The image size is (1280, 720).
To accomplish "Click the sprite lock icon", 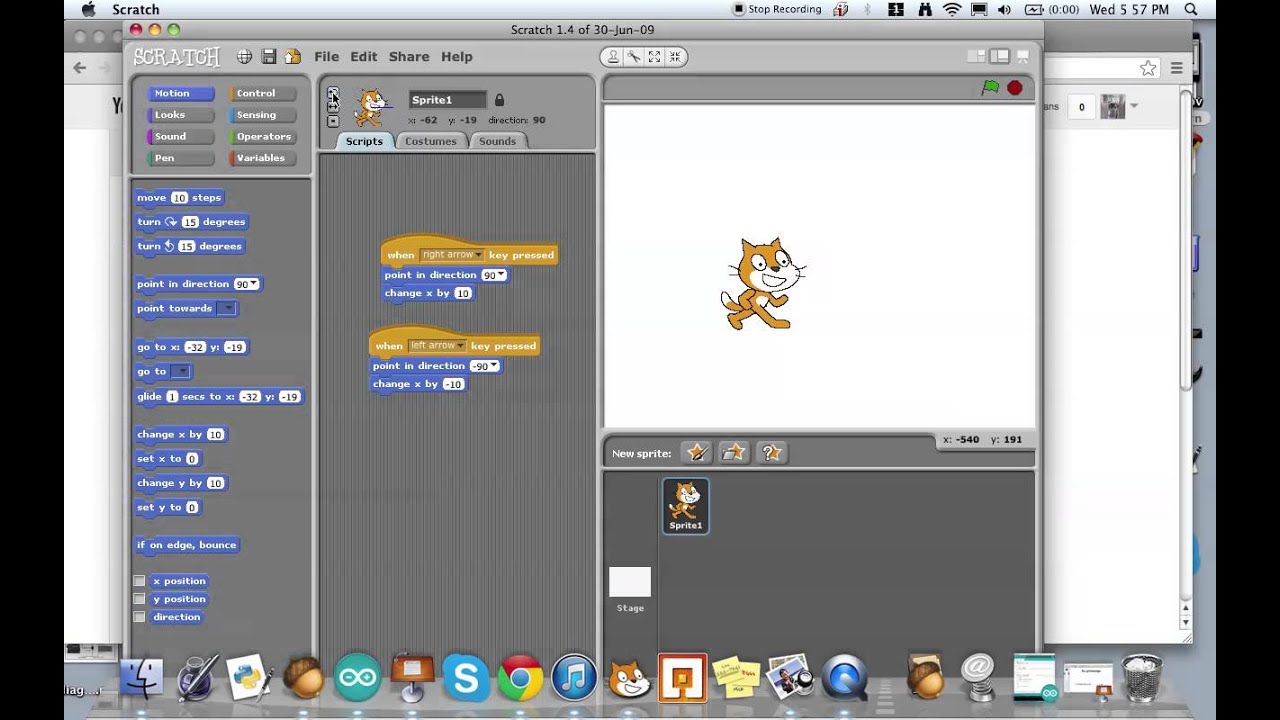I will click(499, 100).
